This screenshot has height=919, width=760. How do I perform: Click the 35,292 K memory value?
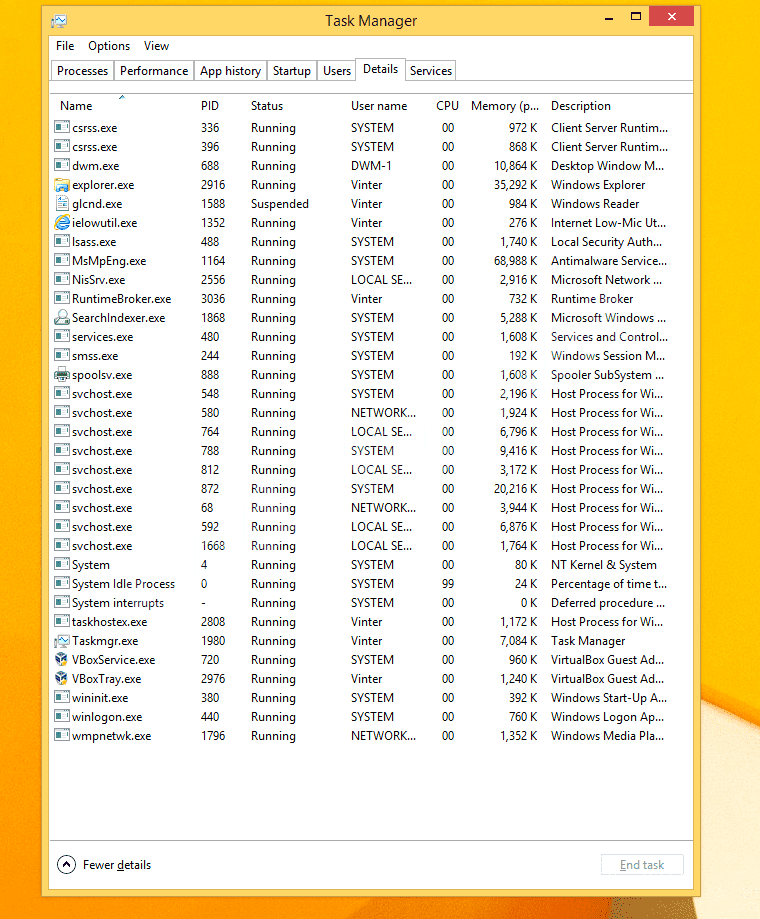pyautogui.click(x=515, y=185)
